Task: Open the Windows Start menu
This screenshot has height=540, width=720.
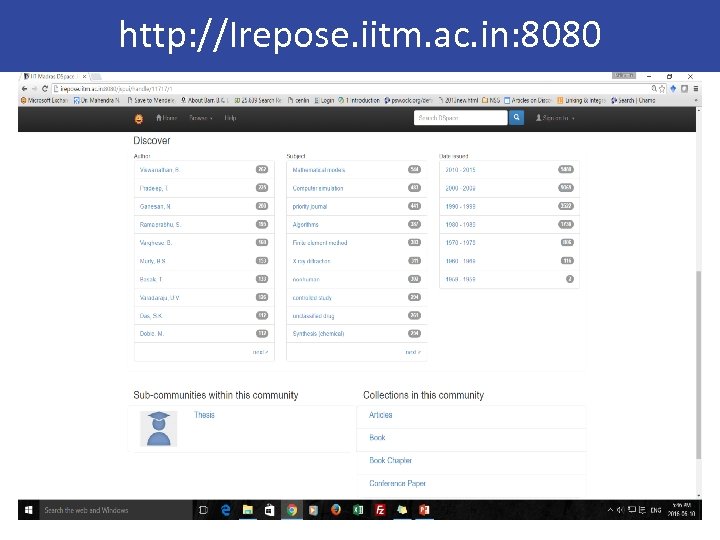Action: tap(28, 510)
